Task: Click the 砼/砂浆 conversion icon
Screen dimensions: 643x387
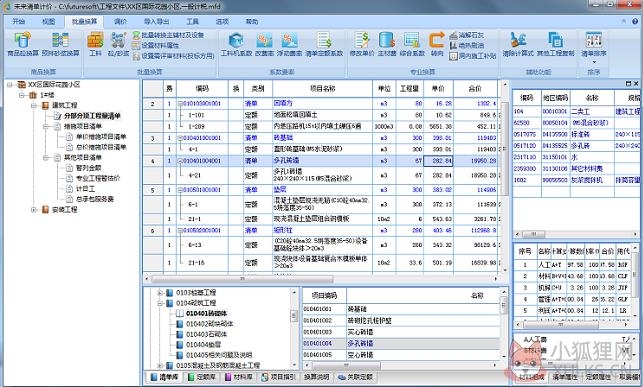Action: (119, 44)
